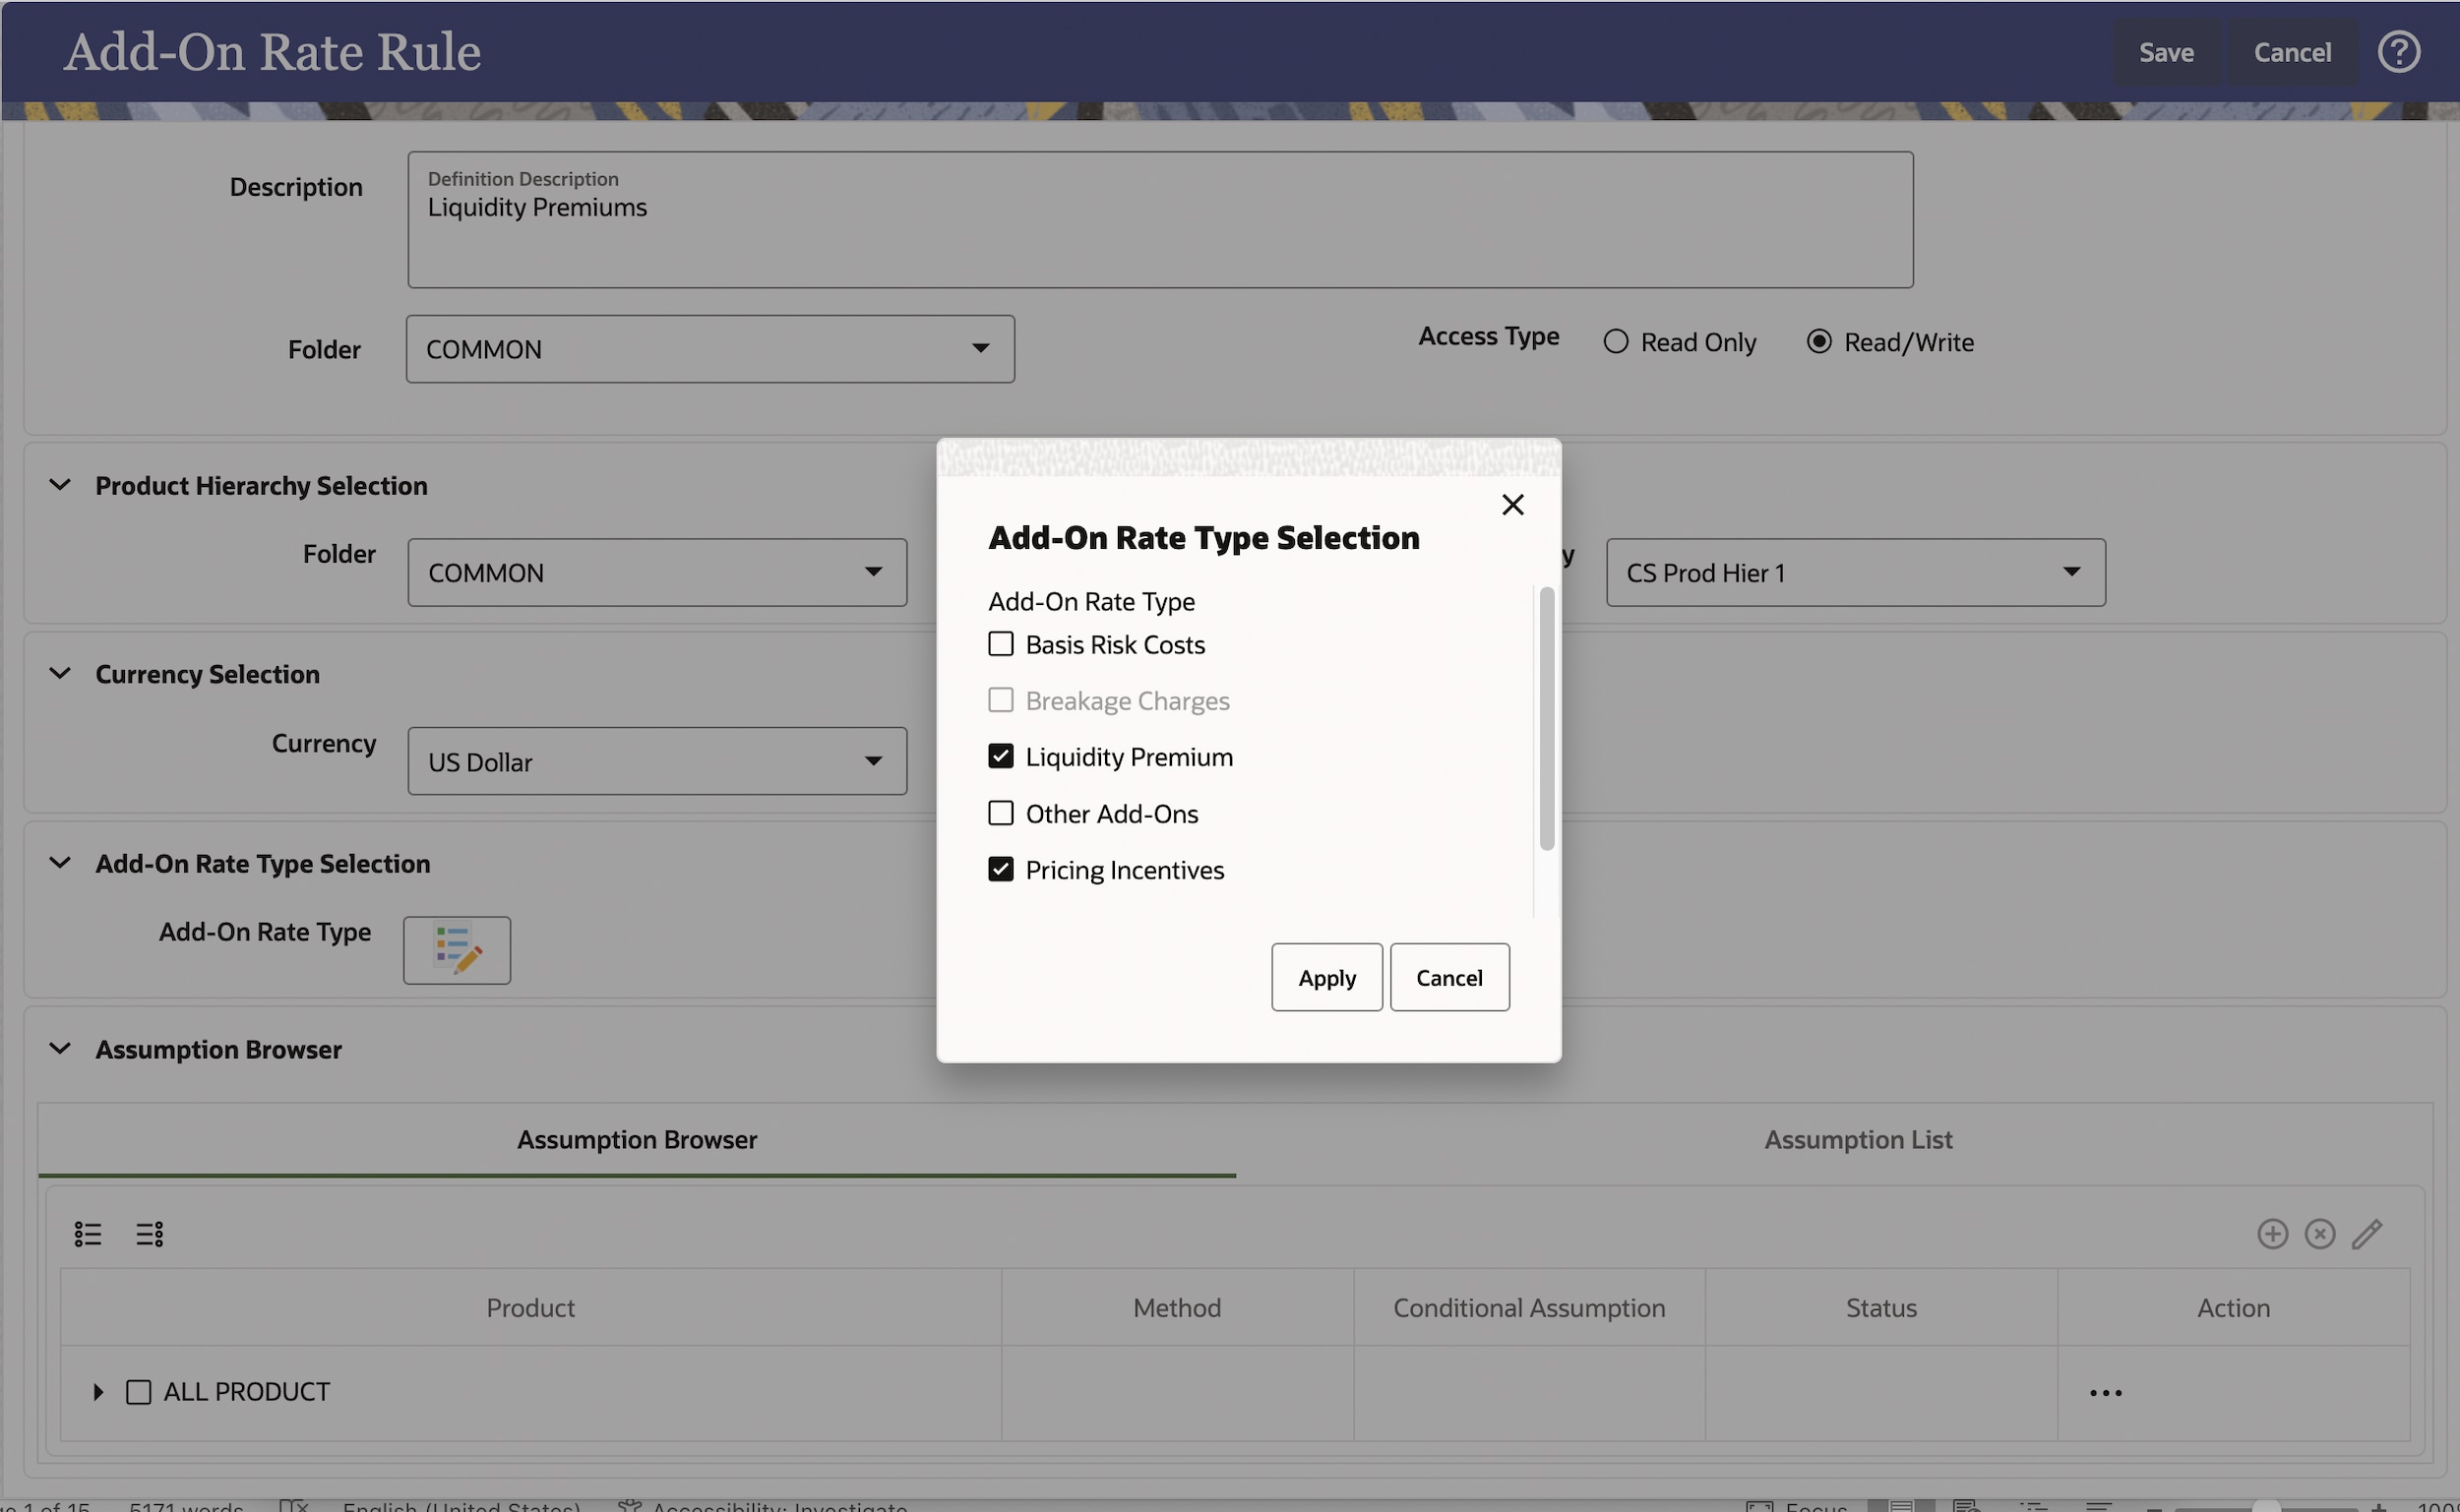Click the delete assumption circle-x icon
This screenshot has height=1512, width=2460.
(x=2319, y=1233)
